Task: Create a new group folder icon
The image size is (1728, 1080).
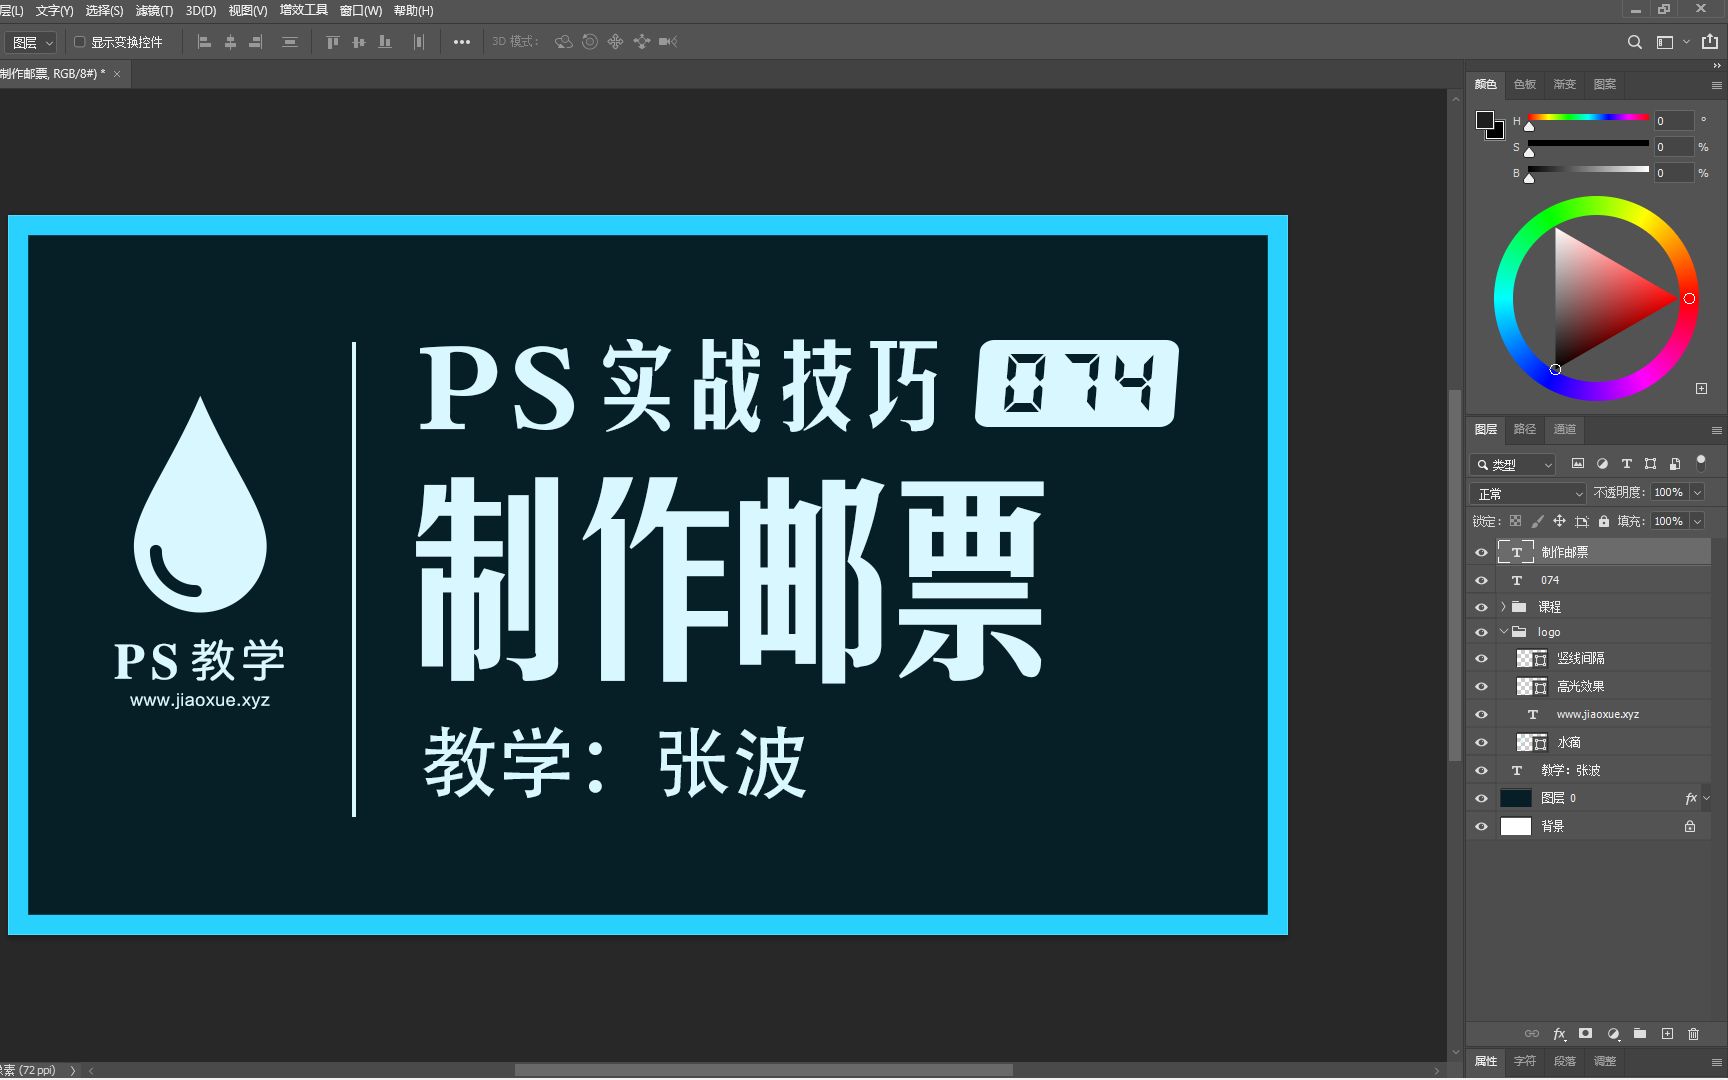Action: click(1640, 1034)
